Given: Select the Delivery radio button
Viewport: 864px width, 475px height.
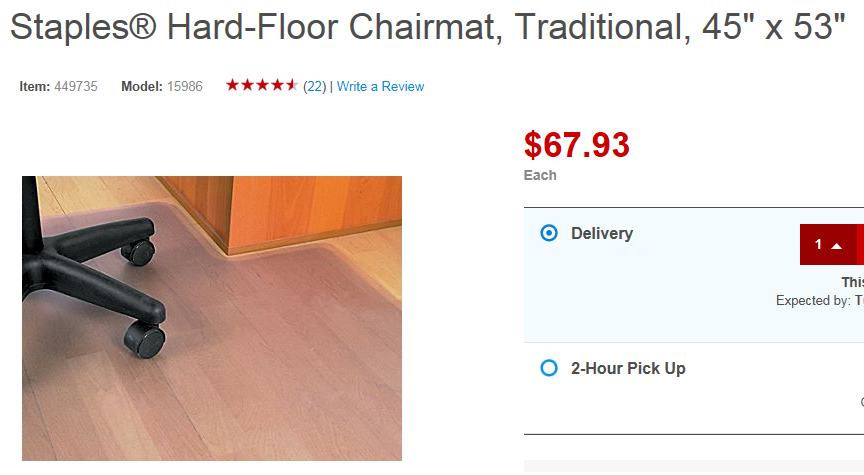Looking at the screenshot, I should (548, 233).
